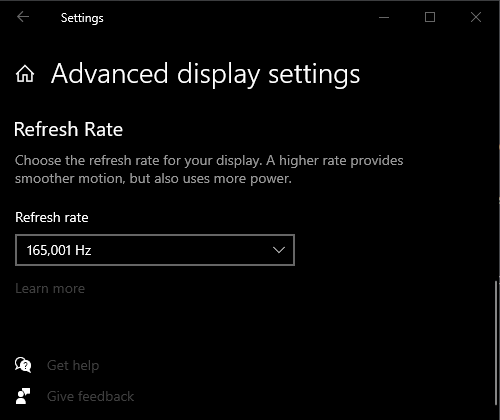Open the Get help link
500x420 pixels.
point(73,365)
